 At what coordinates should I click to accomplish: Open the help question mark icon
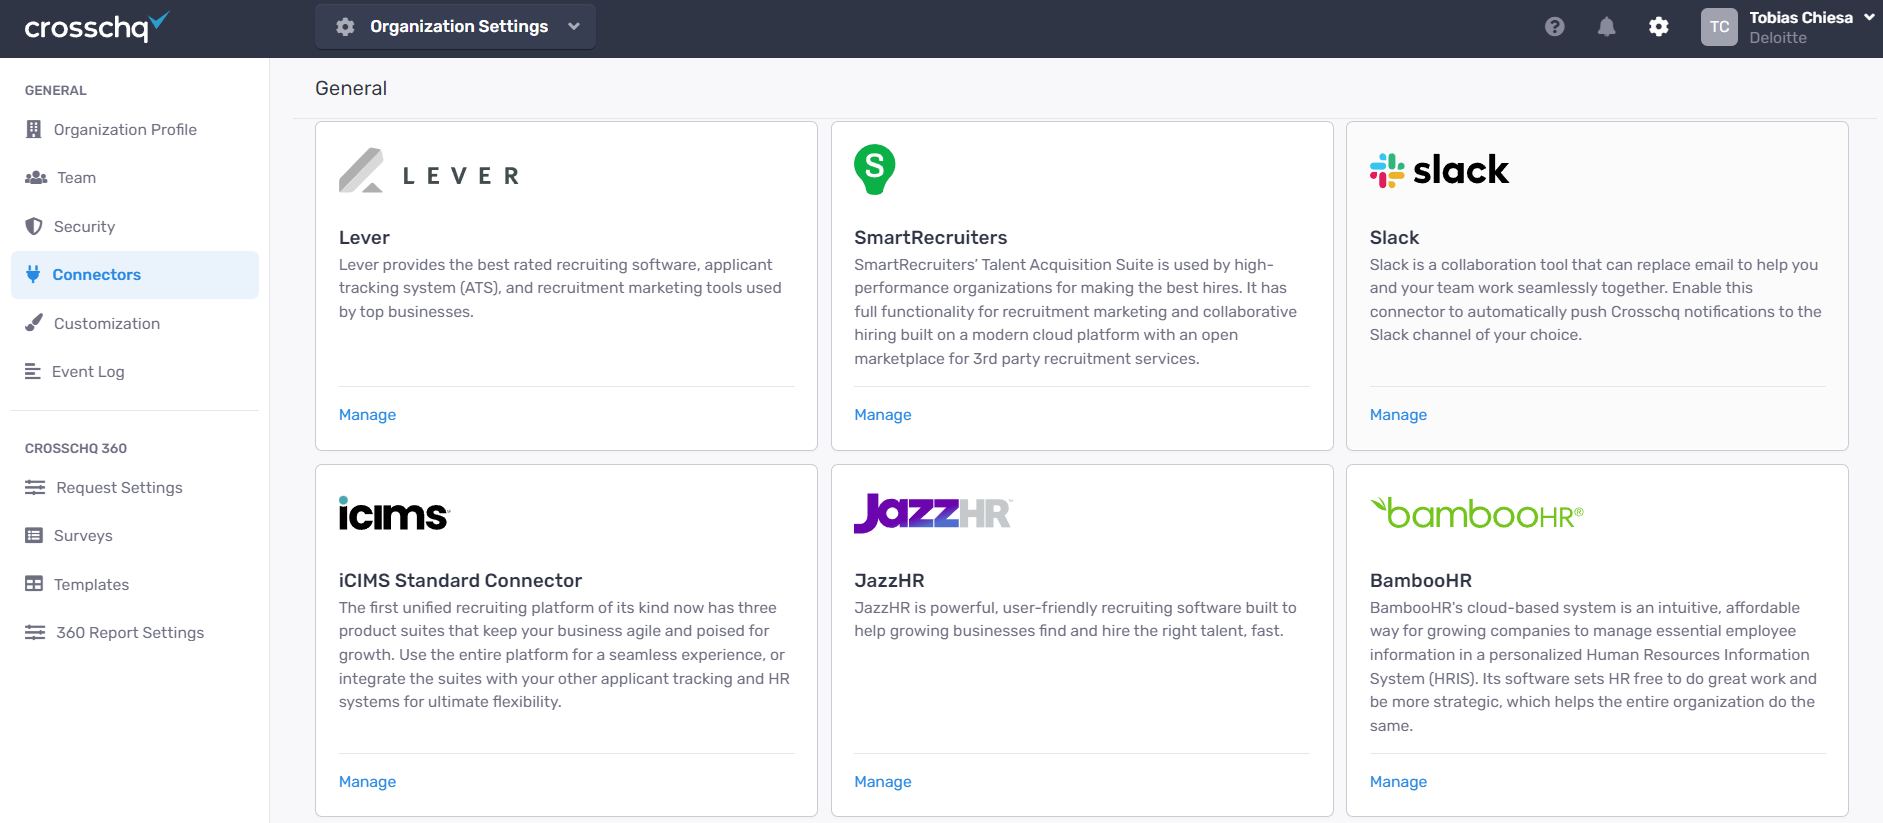click(1554, 27)
